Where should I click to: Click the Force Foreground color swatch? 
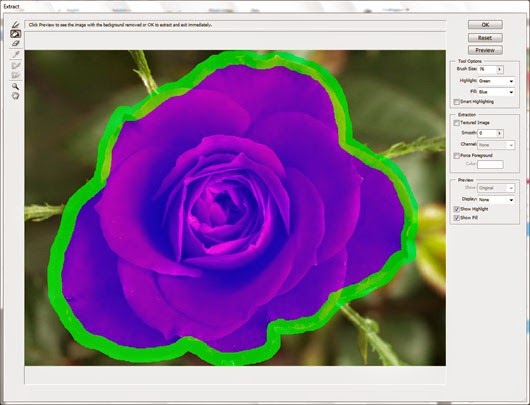tap(490, 164)
